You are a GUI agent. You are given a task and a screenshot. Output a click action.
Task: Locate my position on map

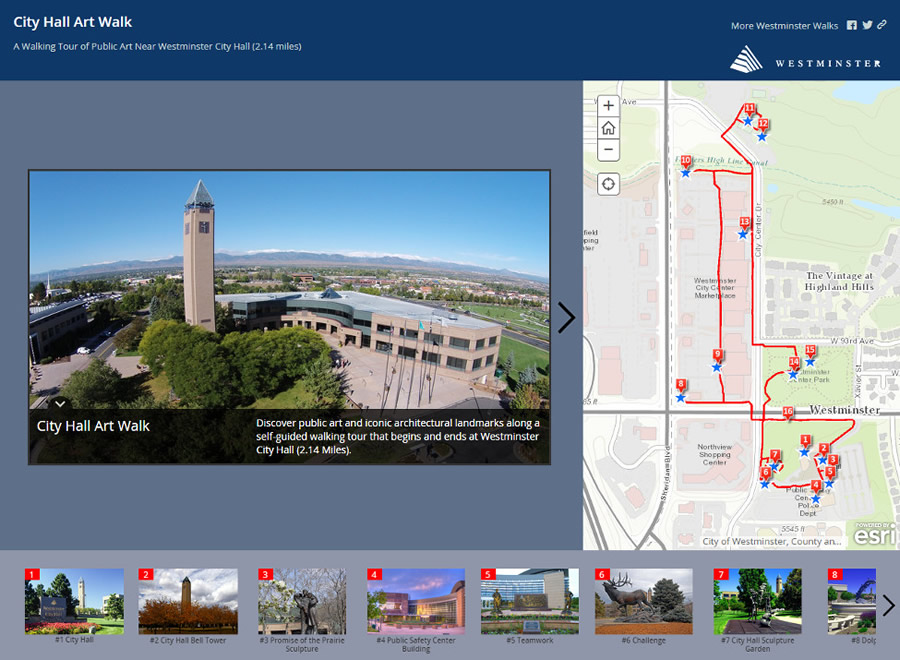pyautogui.click(x=608, y=184)
